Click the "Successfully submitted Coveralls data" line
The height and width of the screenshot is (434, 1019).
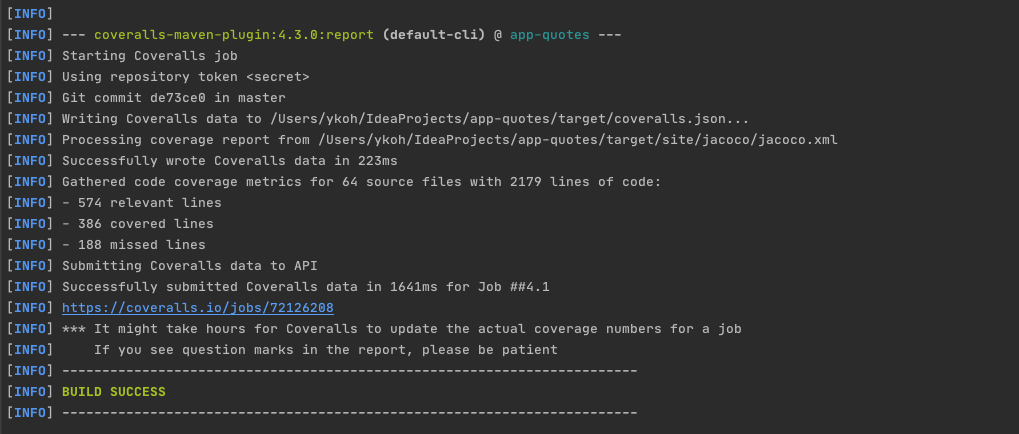click(305, 287)
